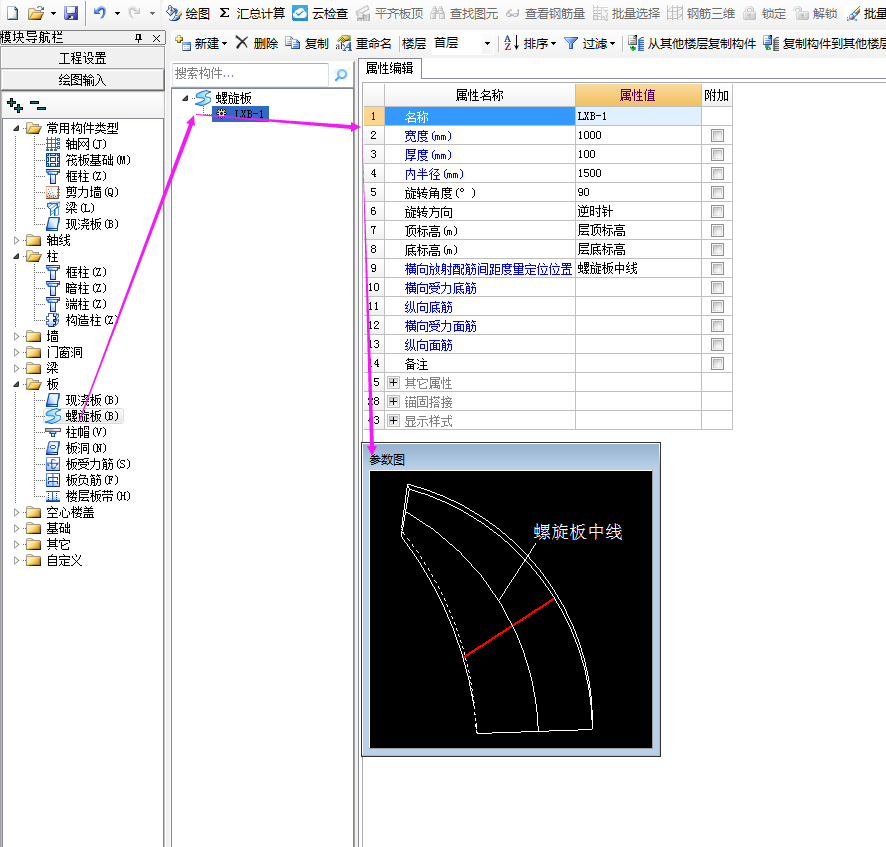Select 板受力筋(S) tree item
This screenshot has width=886, height=847.
(x=89, y=464)
